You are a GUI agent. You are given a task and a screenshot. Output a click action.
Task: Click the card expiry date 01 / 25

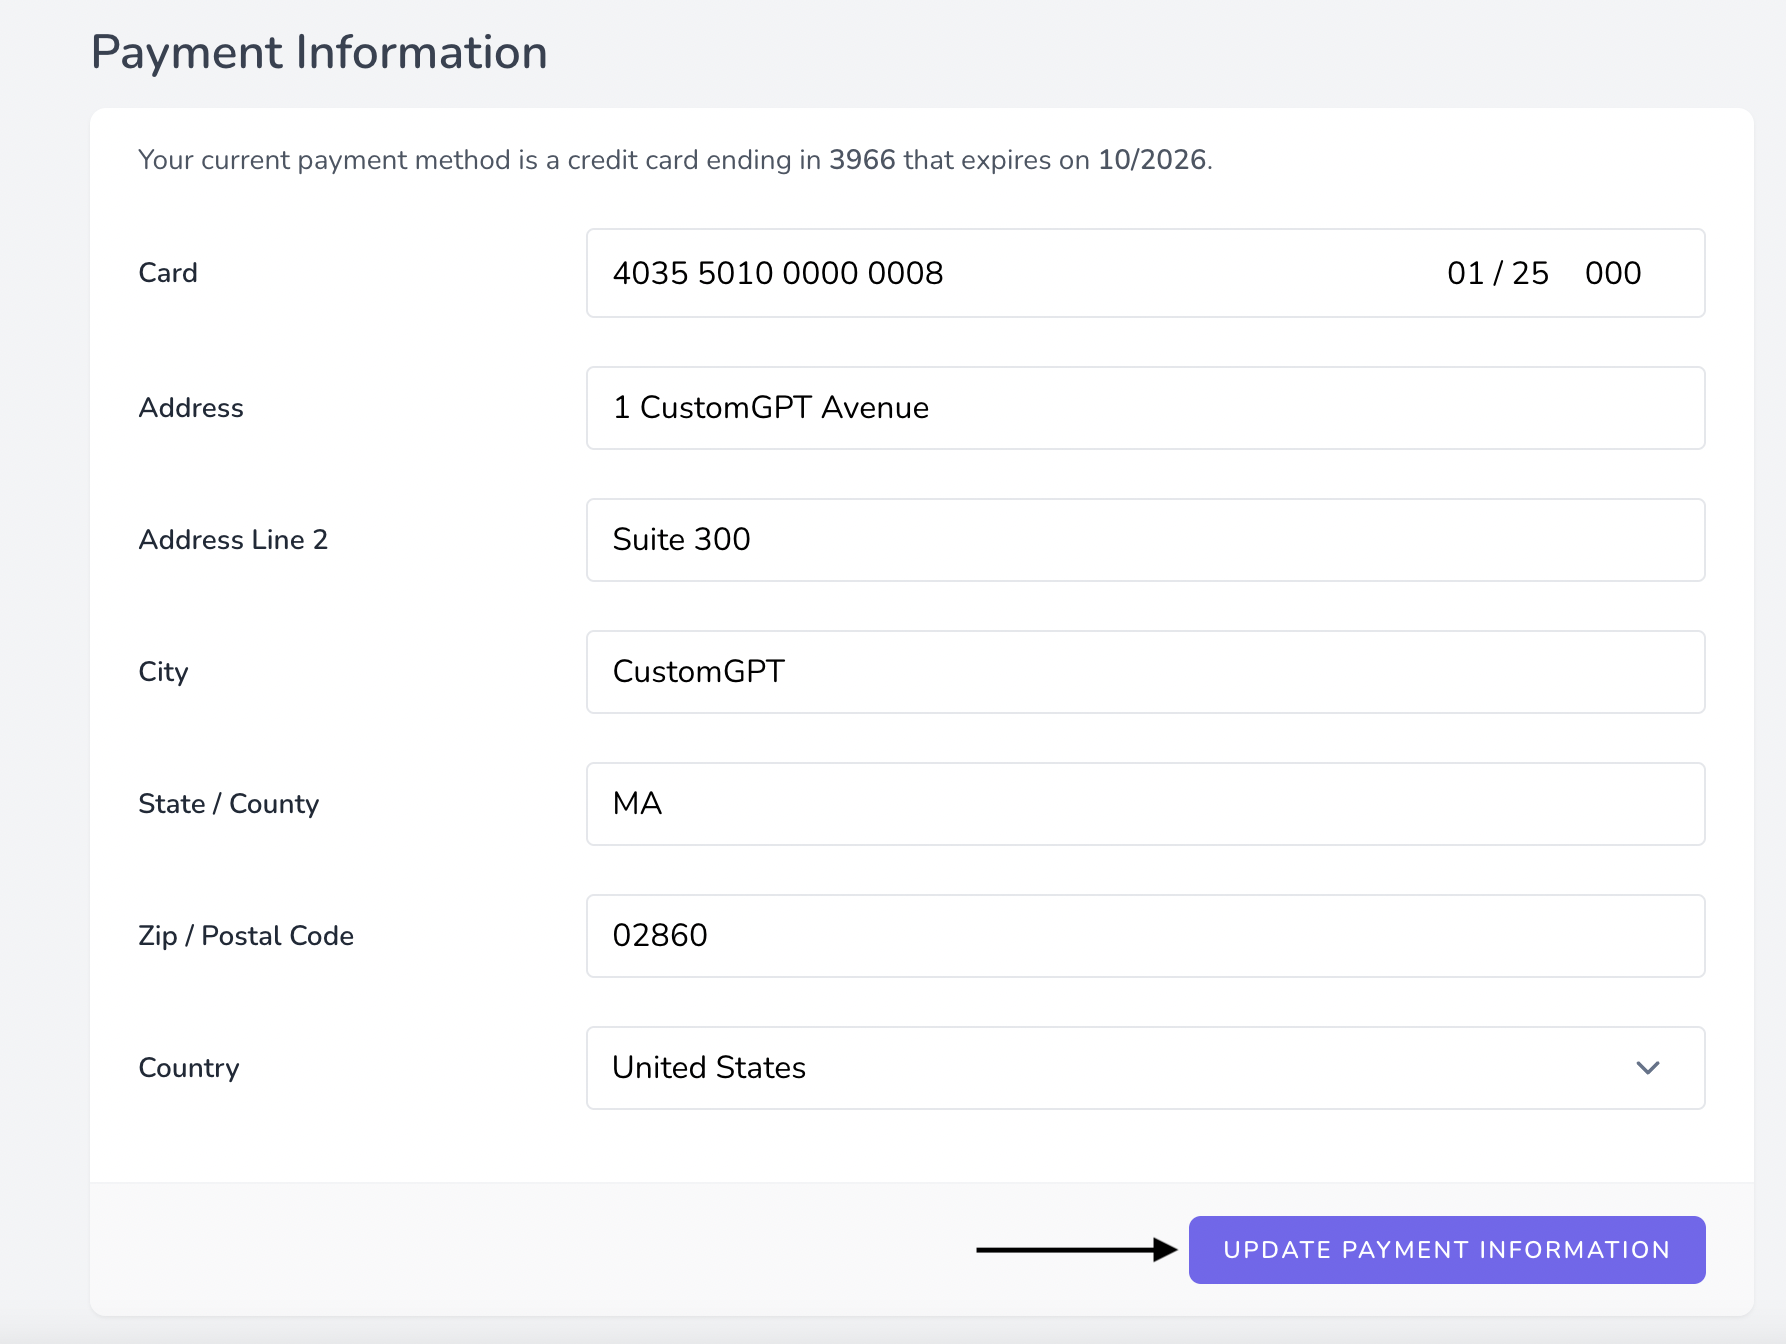pos(1497,273)
